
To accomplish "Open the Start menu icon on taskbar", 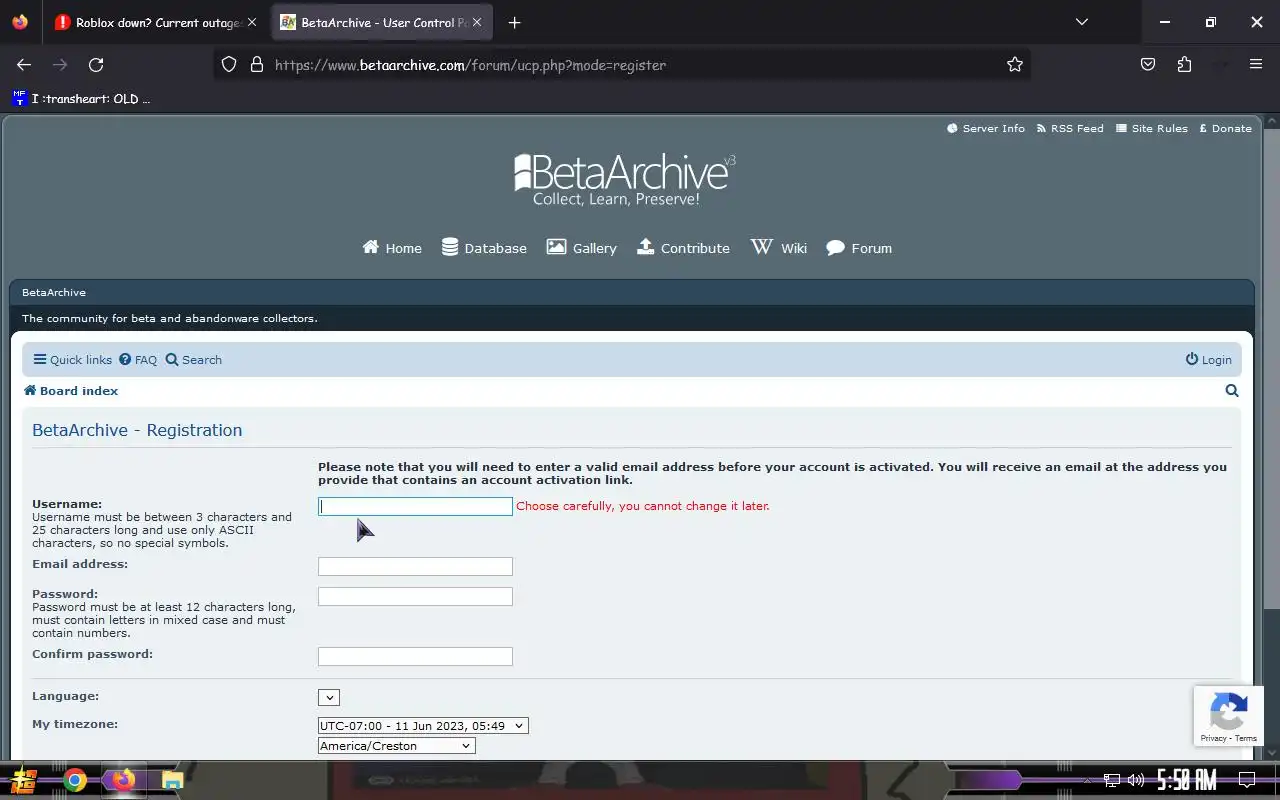I will 24,780.
